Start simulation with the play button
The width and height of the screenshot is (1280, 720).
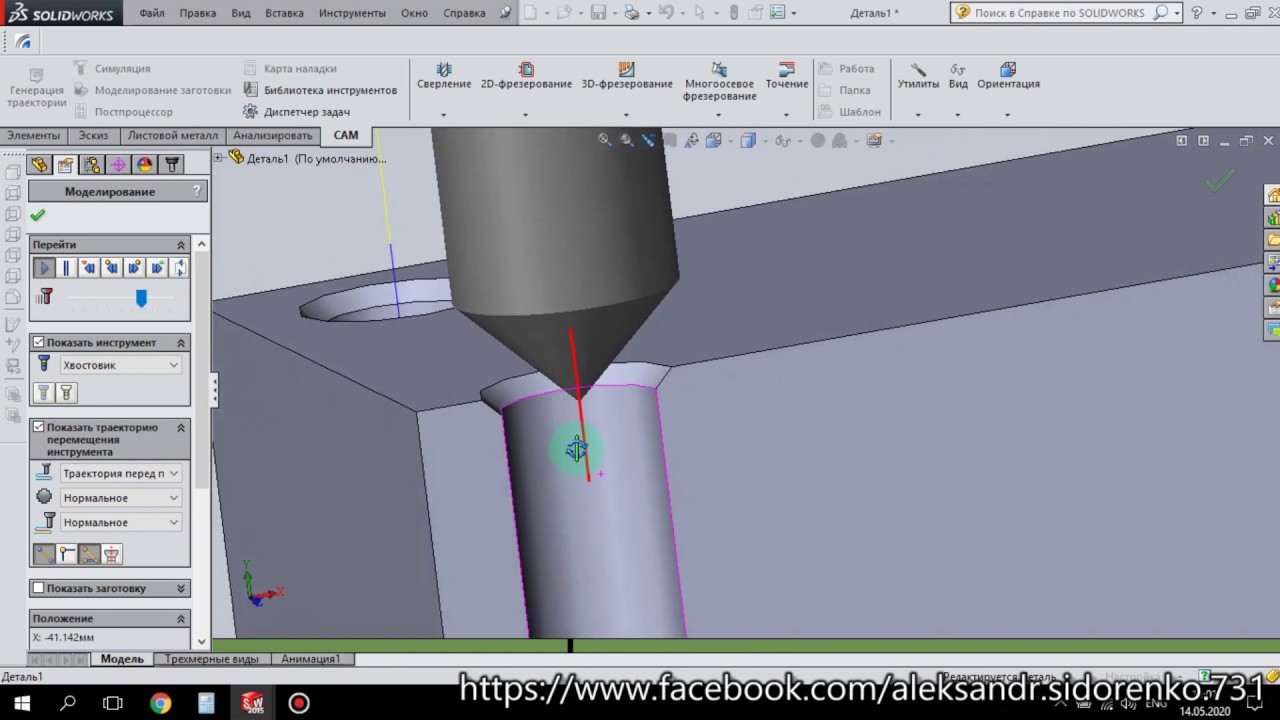44,267
